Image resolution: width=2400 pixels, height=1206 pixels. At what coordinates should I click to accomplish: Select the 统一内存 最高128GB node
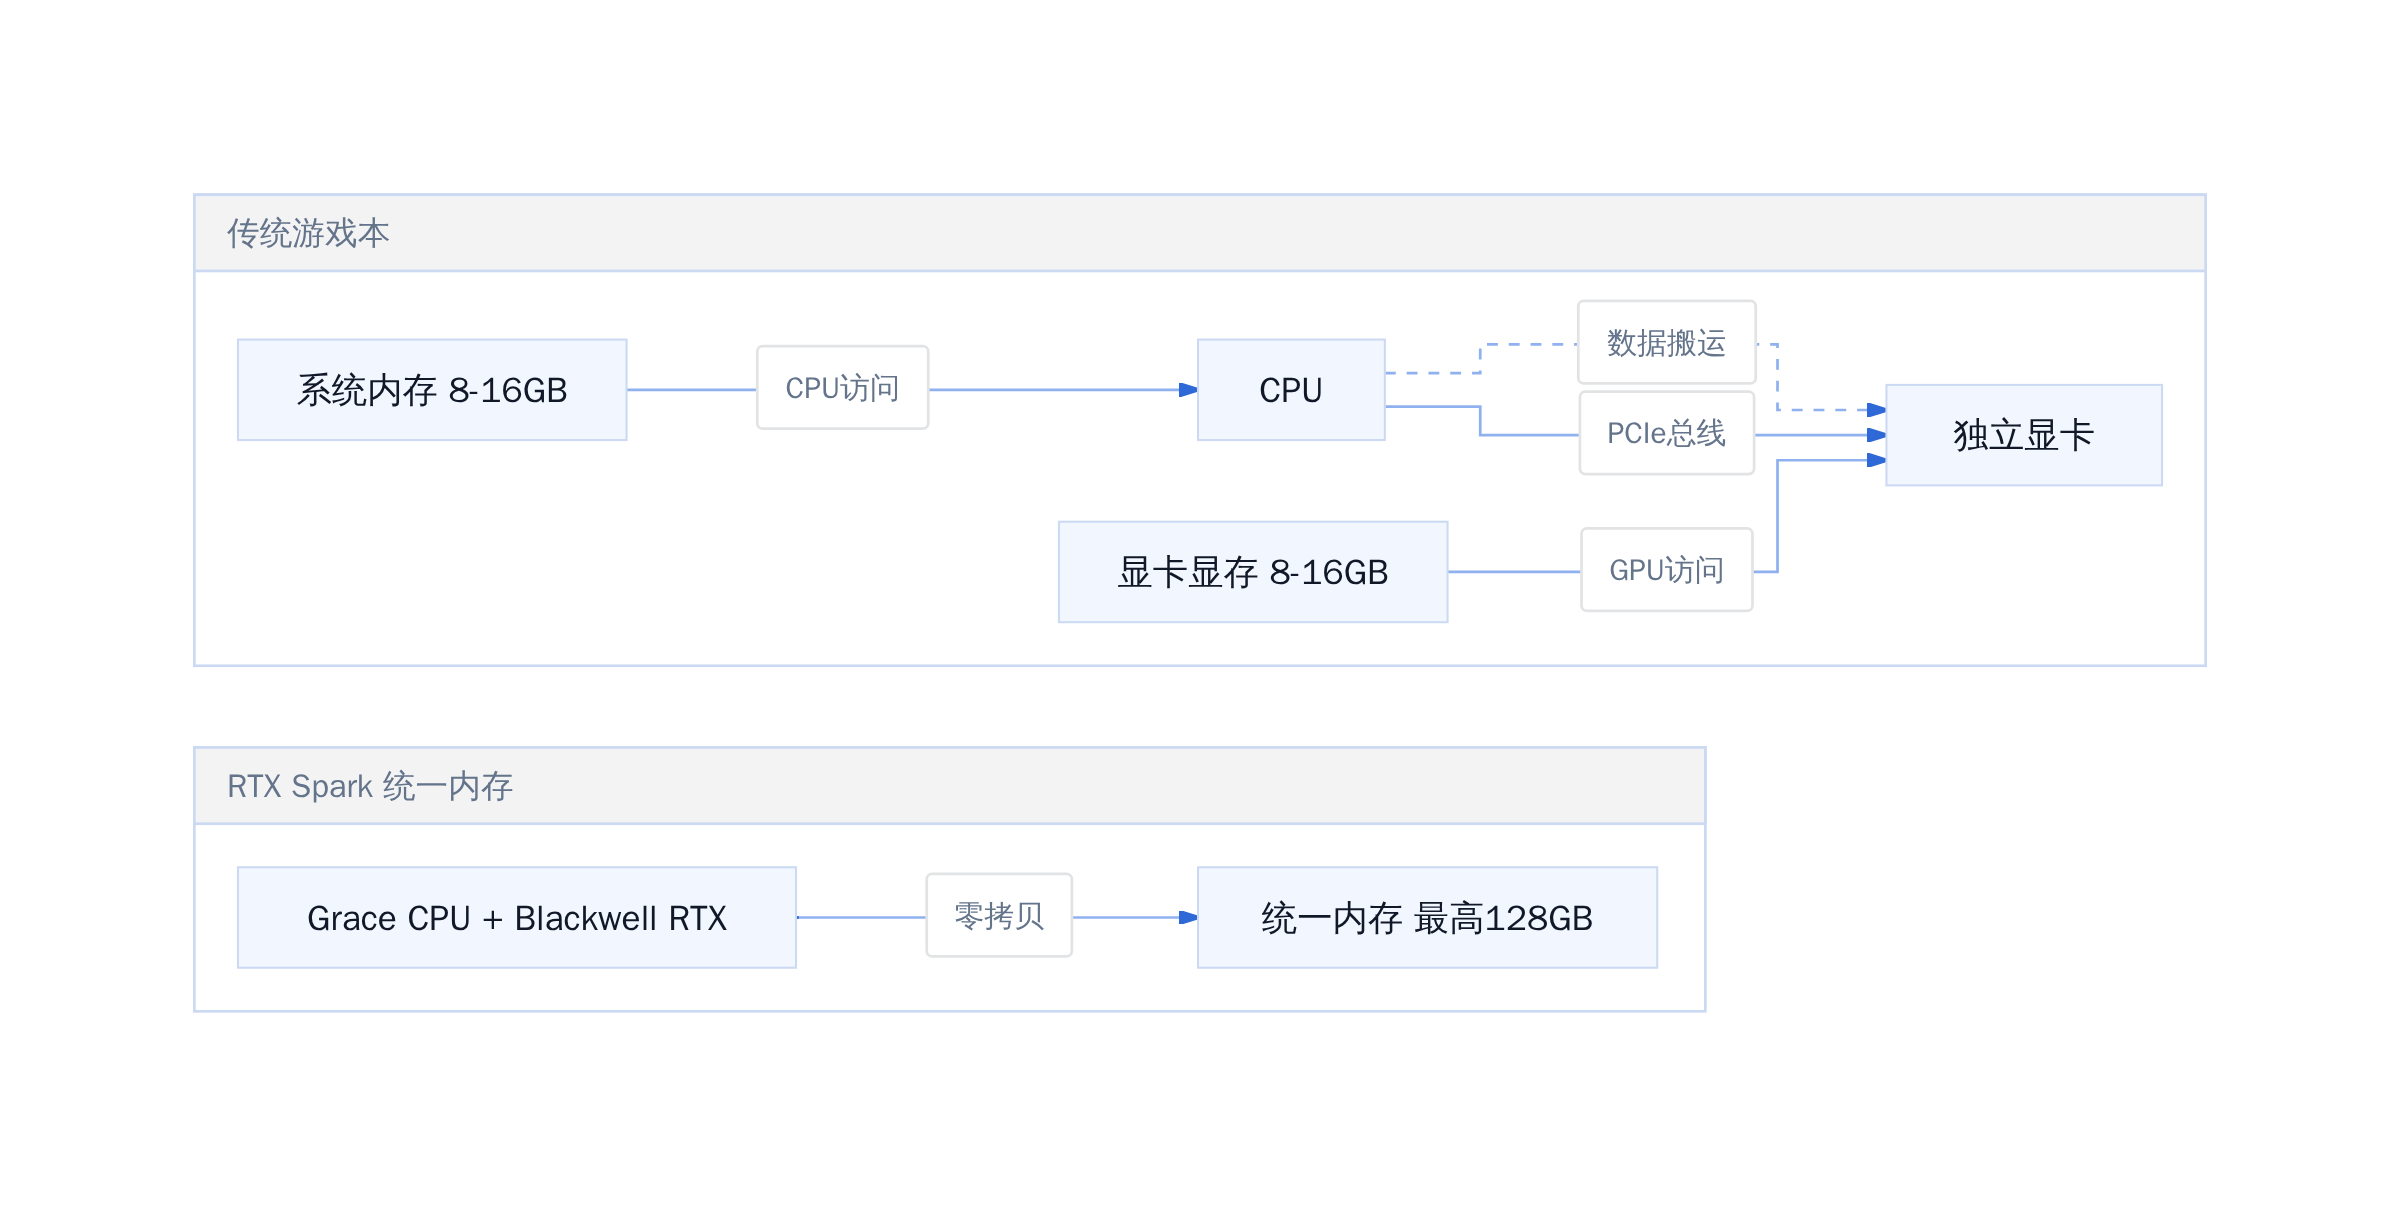[x=1427, y=918]
